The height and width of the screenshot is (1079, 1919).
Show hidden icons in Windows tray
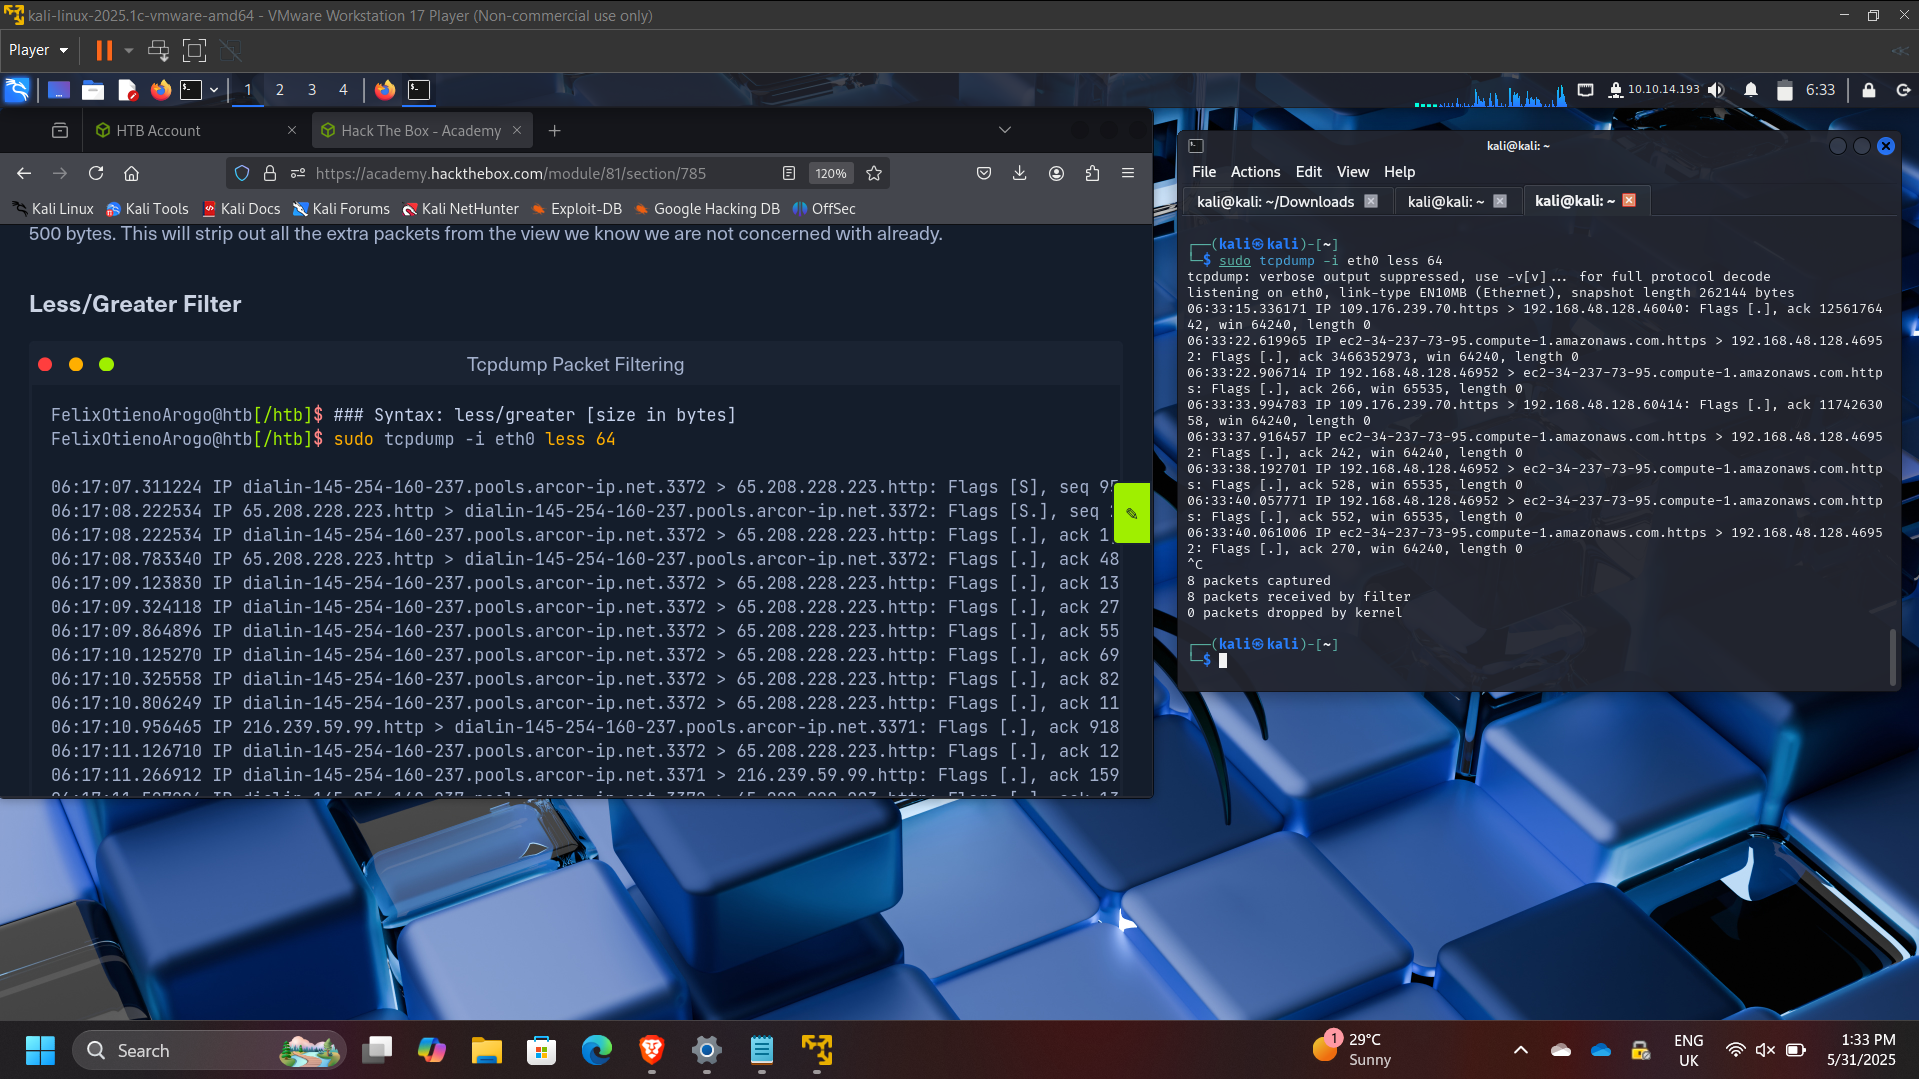tap(1520, 1050)
